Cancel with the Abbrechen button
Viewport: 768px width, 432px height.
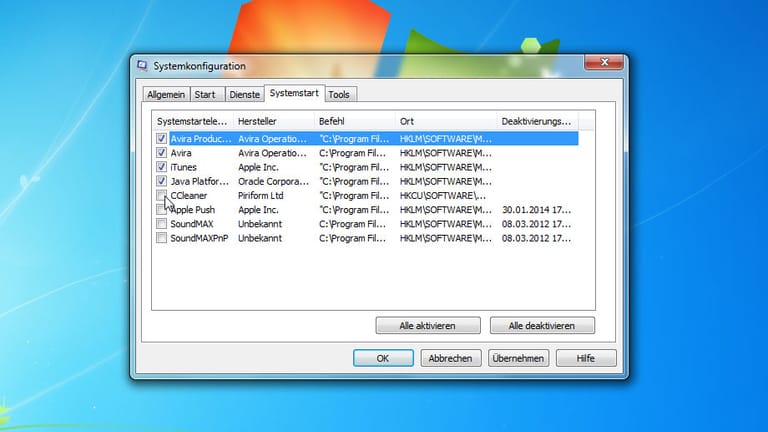[451, 358]
